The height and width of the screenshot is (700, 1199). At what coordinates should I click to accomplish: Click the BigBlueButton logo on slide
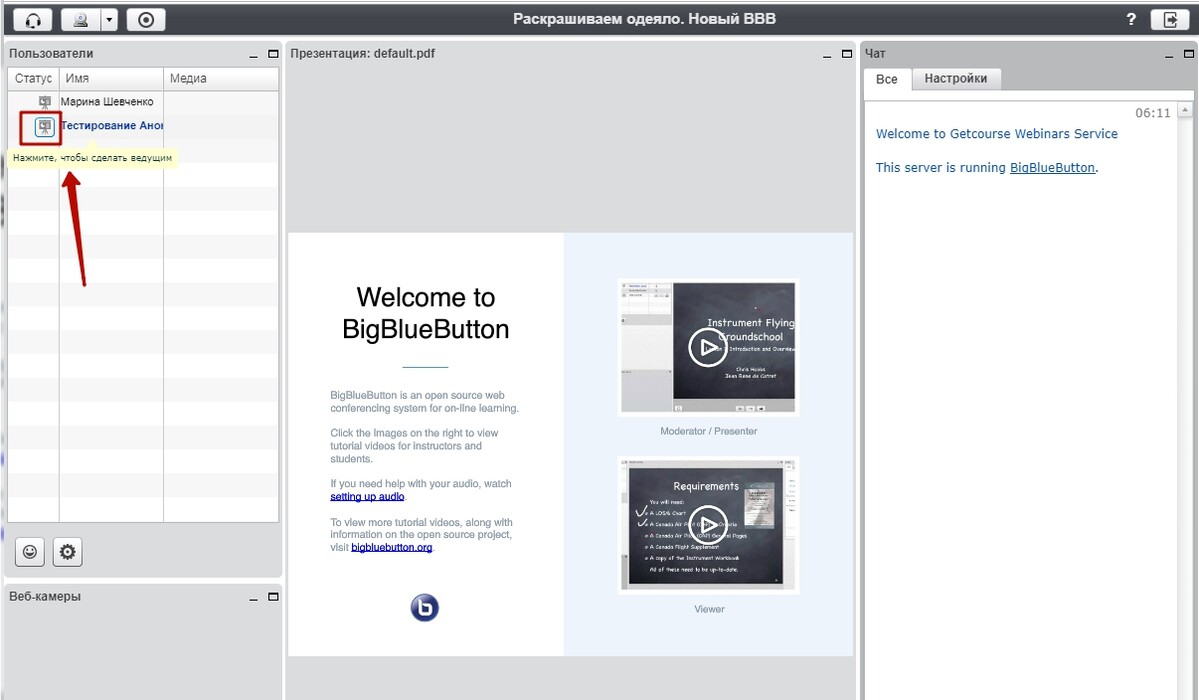click(424, 607)
